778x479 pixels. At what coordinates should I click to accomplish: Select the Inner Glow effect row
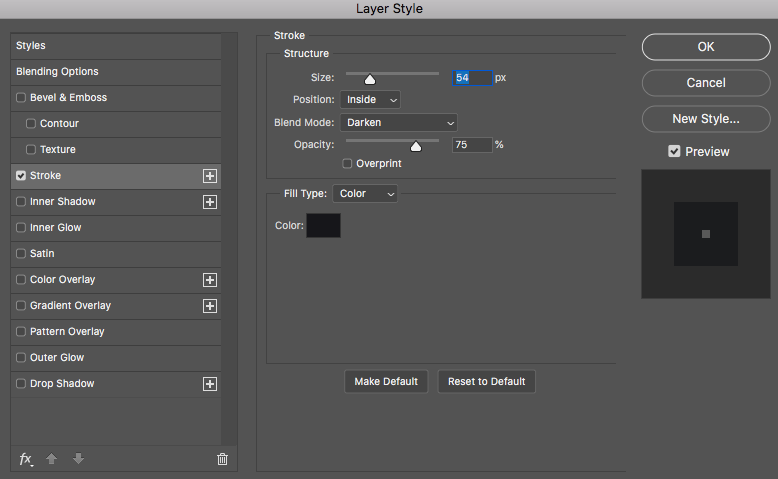116,227
